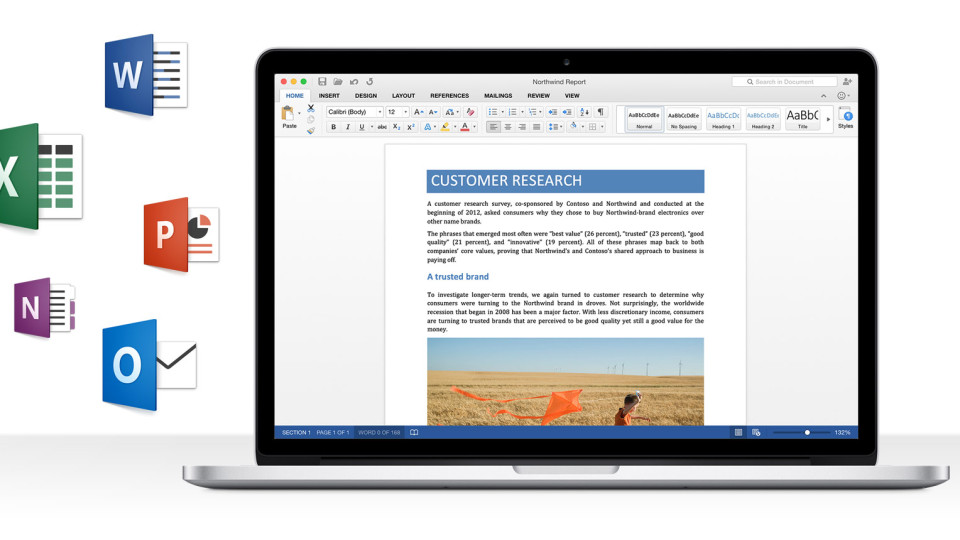Switch to the DESIGN tab
This screenshot has height=540, width=960.
(366, 96)
